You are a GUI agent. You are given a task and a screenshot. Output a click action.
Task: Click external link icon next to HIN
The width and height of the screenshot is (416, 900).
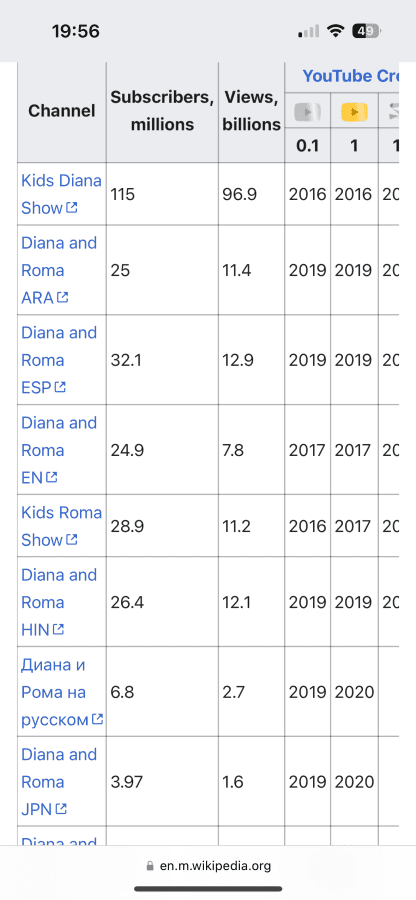(59, 630)
